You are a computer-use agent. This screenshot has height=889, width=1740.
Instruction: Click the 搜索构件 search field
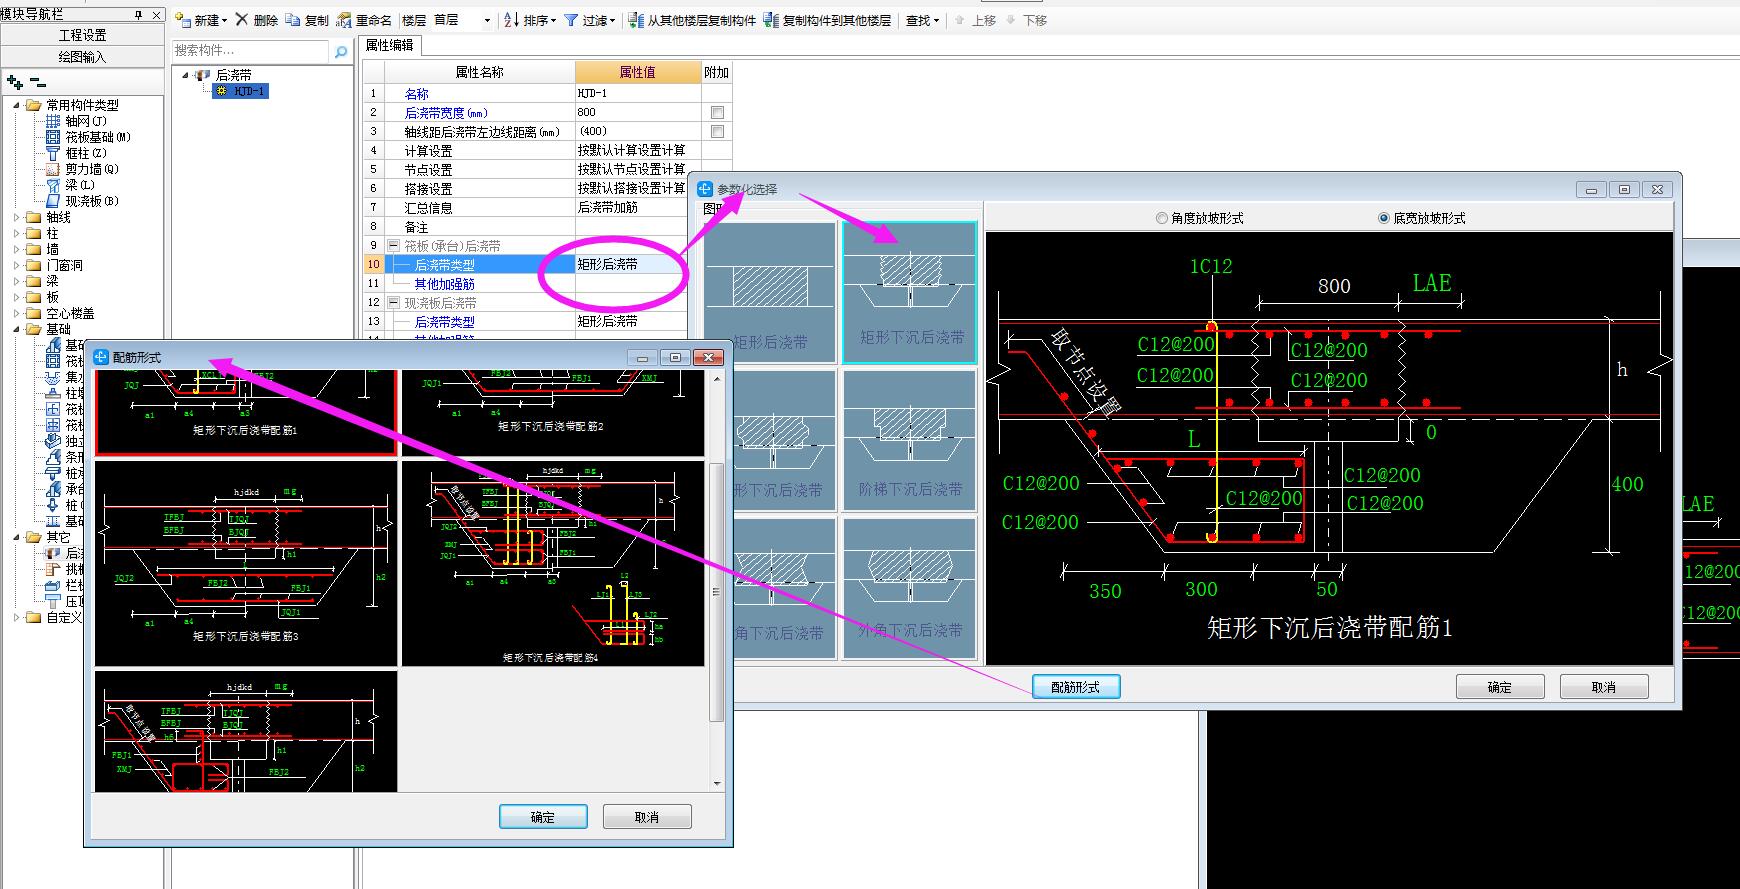(x=250, y=51)
